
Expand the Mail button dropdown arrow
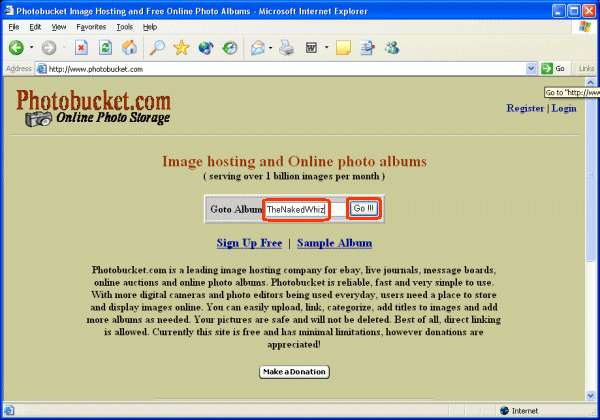[x=271, y=48]
